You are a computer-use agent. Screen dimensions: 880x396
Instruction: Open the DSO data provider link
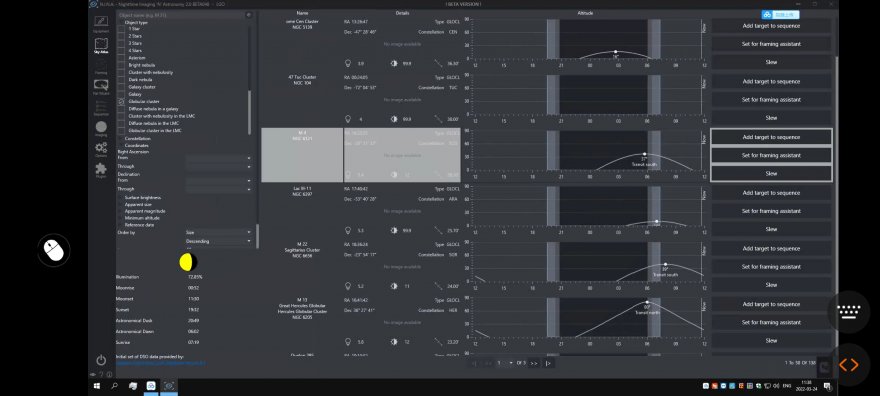[161, 363]
